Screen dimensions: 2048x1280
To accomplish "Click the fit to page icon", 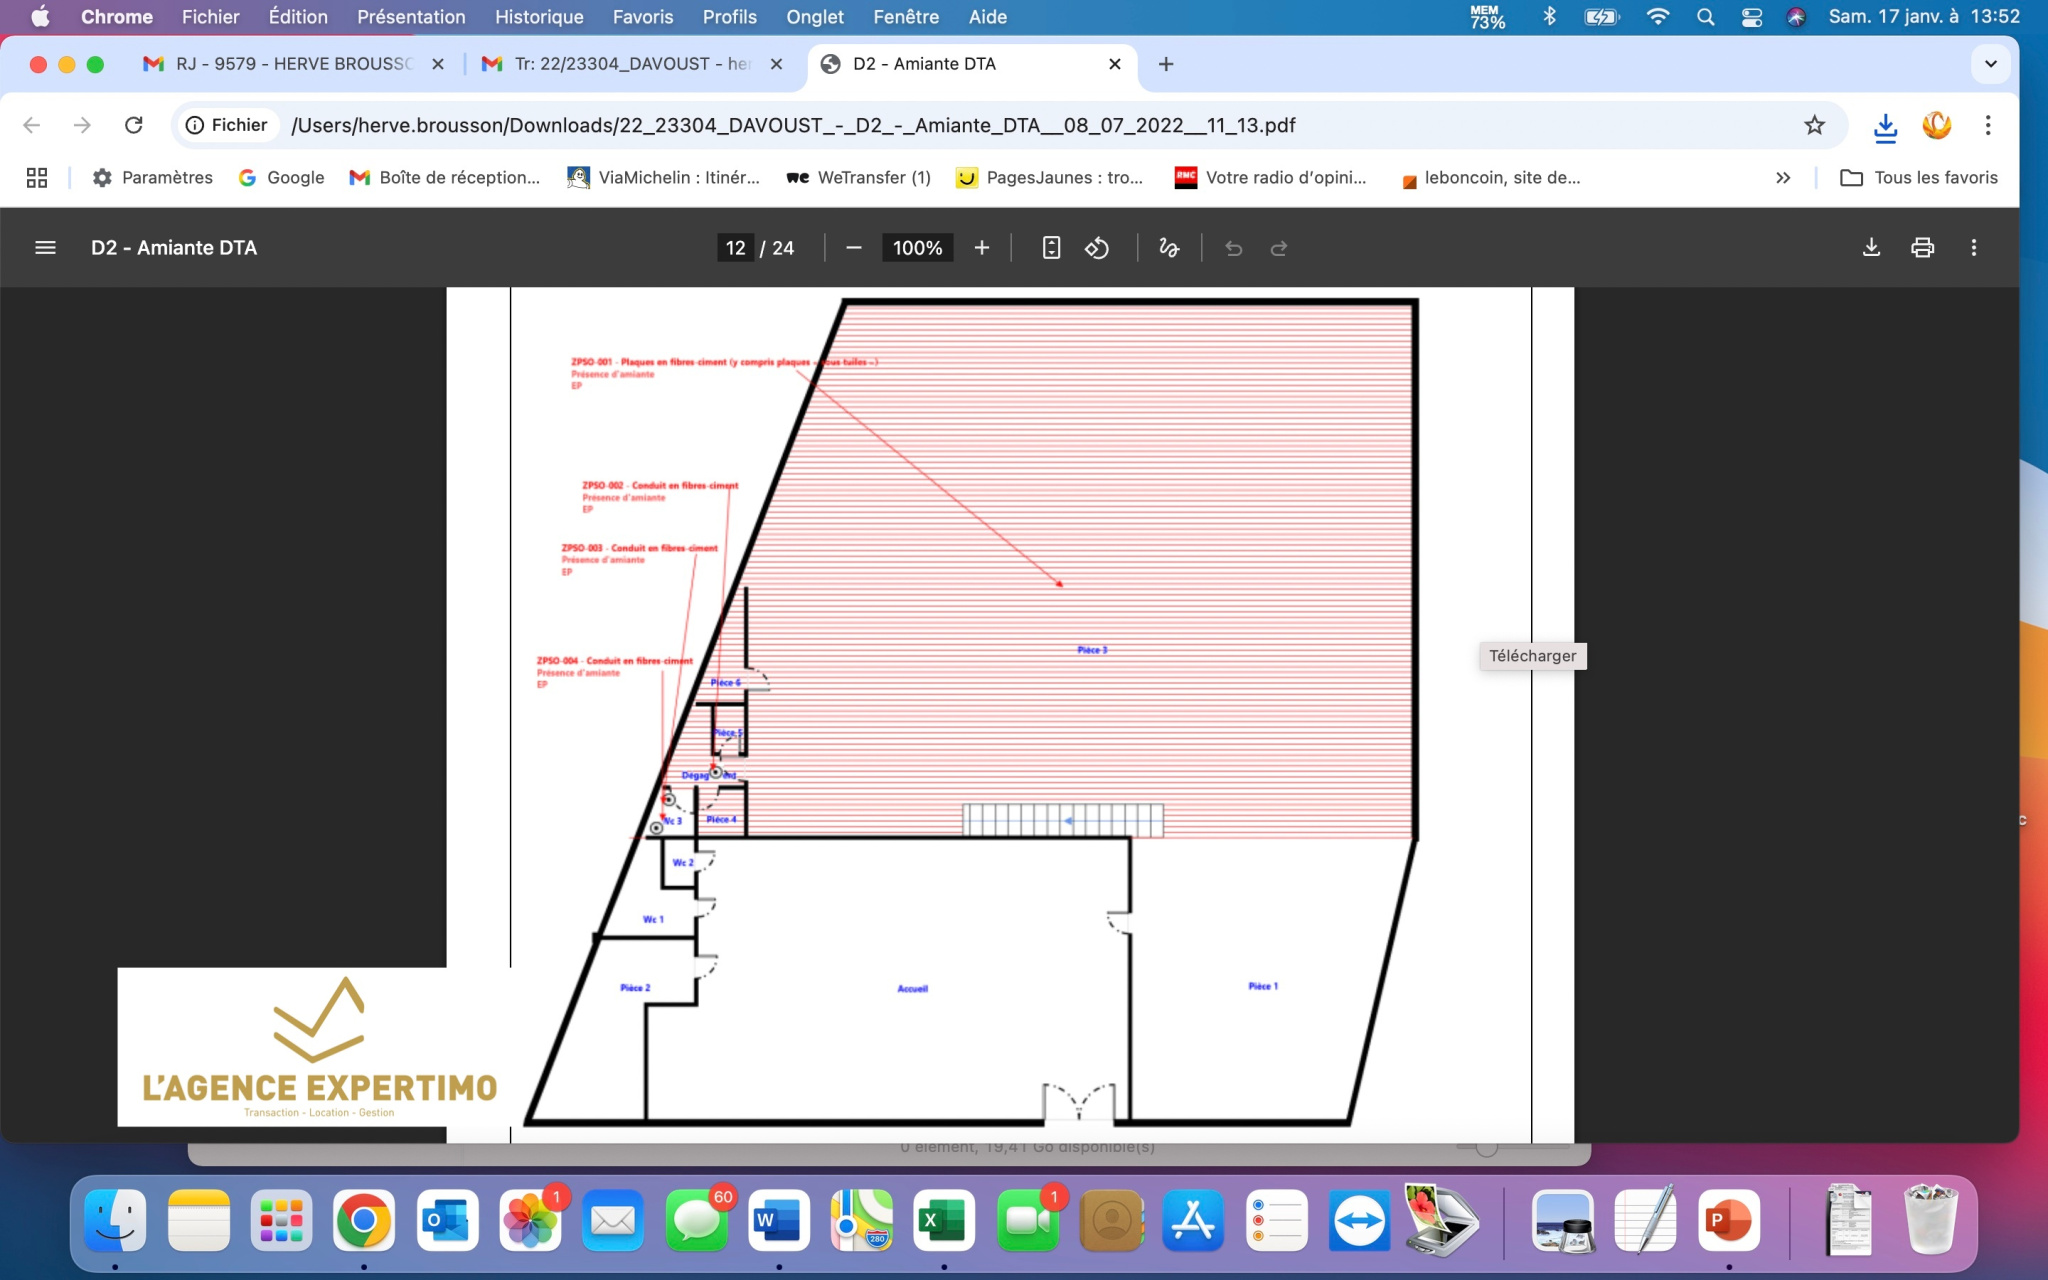I will click(1051, 248).
